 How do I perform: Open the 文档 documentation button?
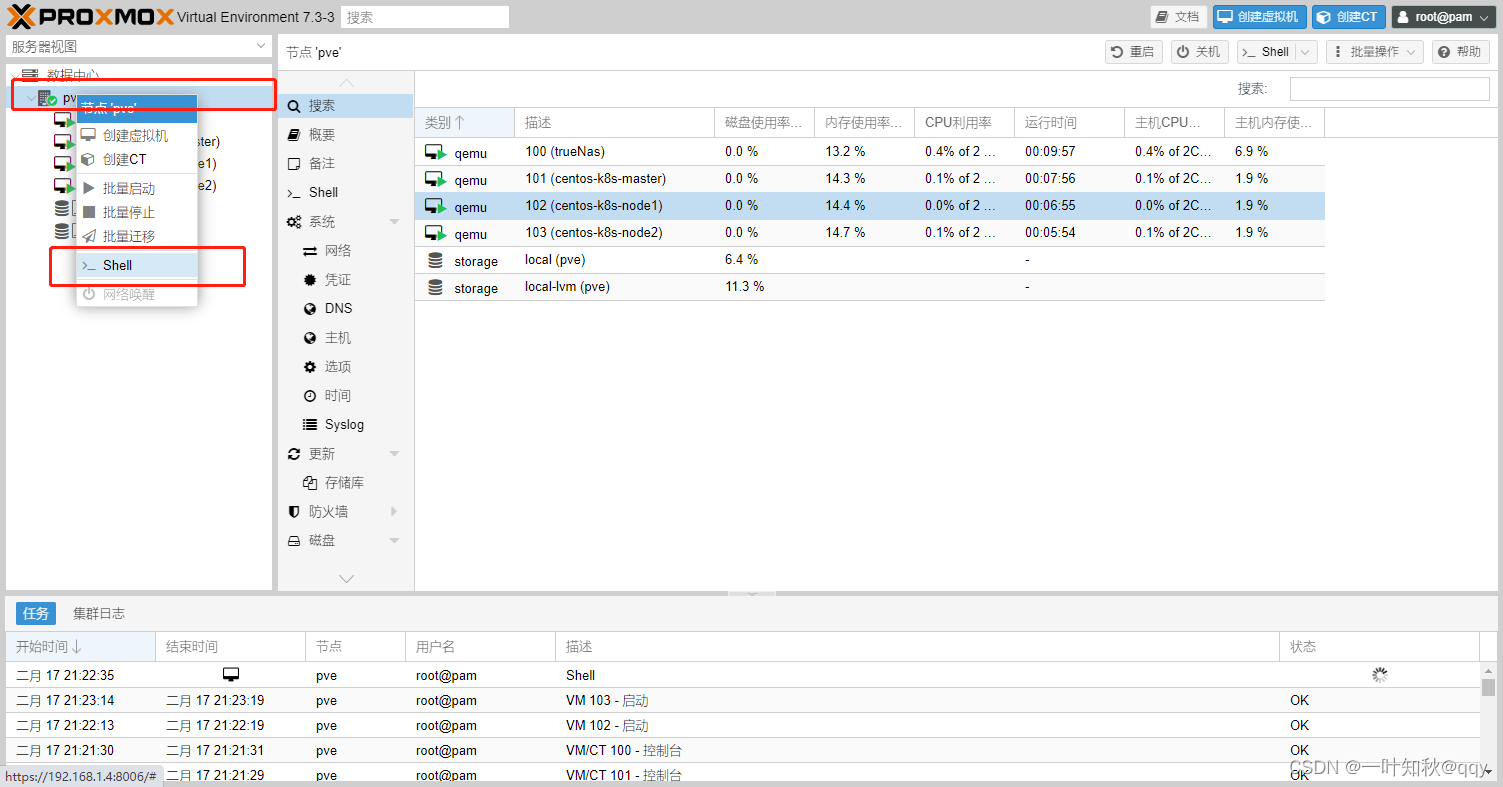click(x=1178, y=17)
